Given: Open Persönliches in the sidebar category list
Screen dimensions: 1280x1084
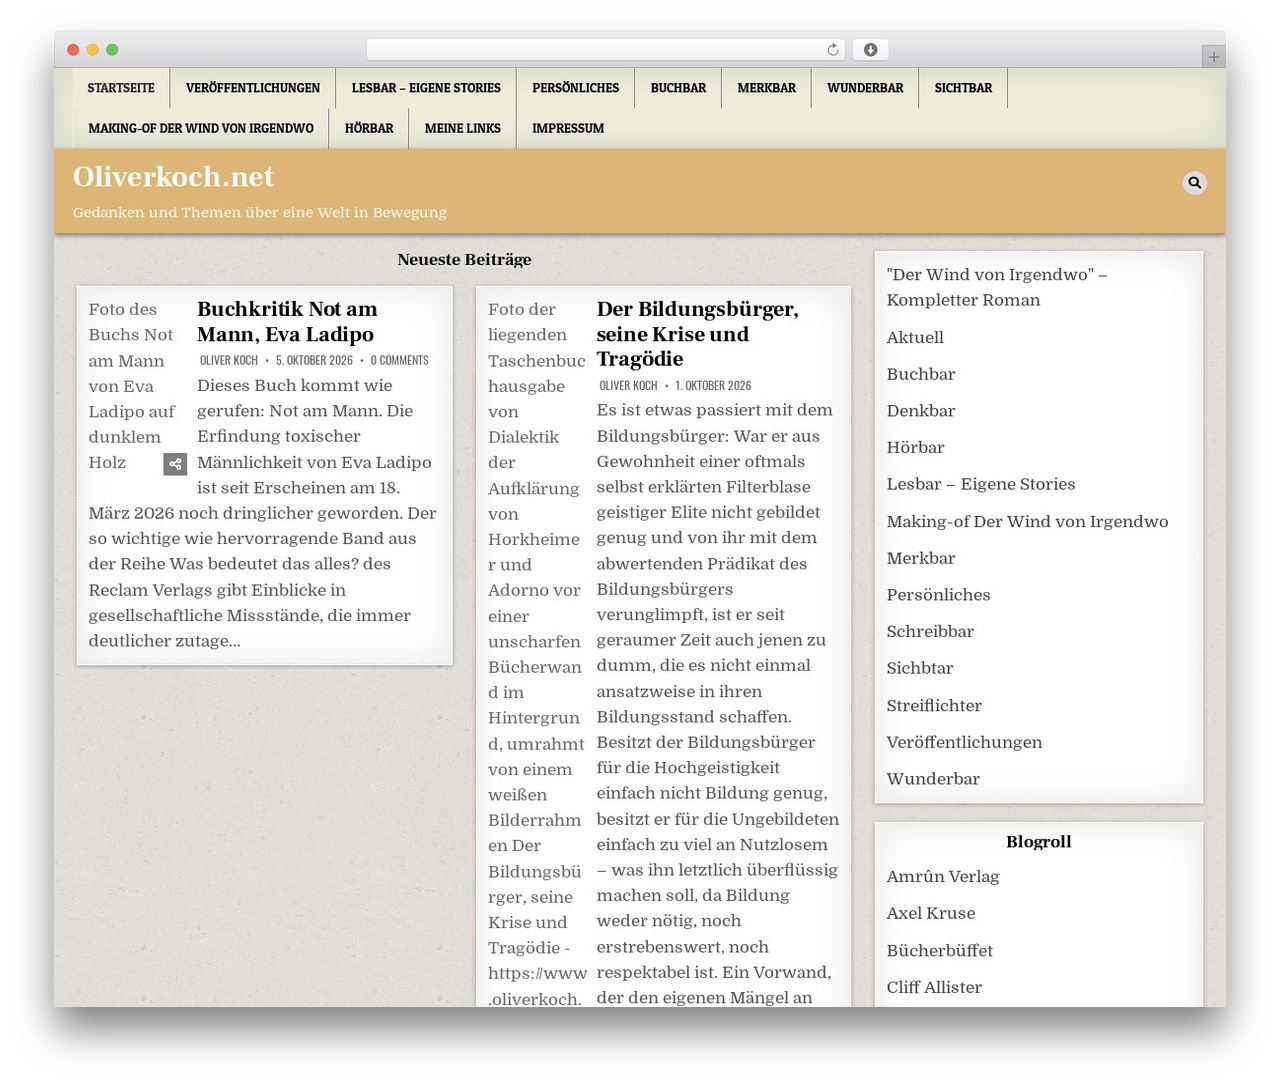Looking at the screenshot, I should click(x=938, y=595).
